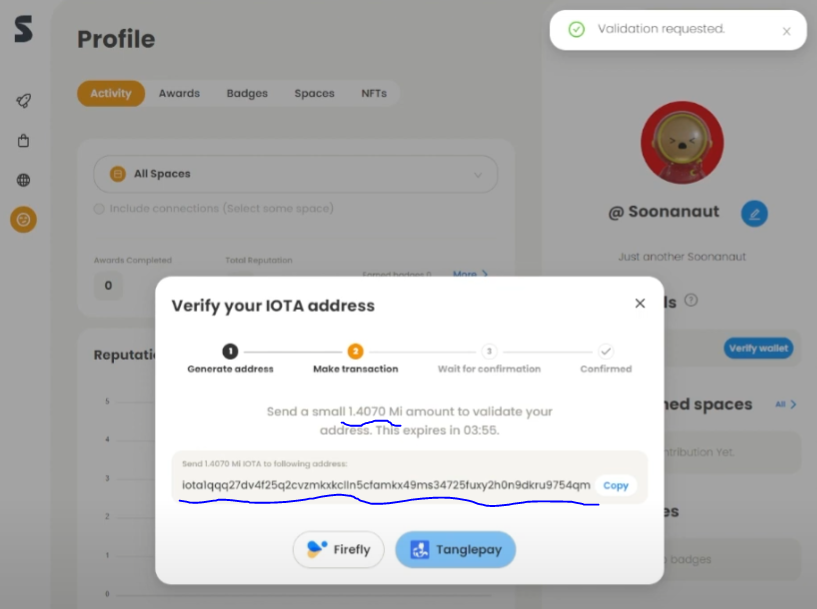Click the Soonanaut avatar image
Viewport: 817px width, 609px height.
681,143
